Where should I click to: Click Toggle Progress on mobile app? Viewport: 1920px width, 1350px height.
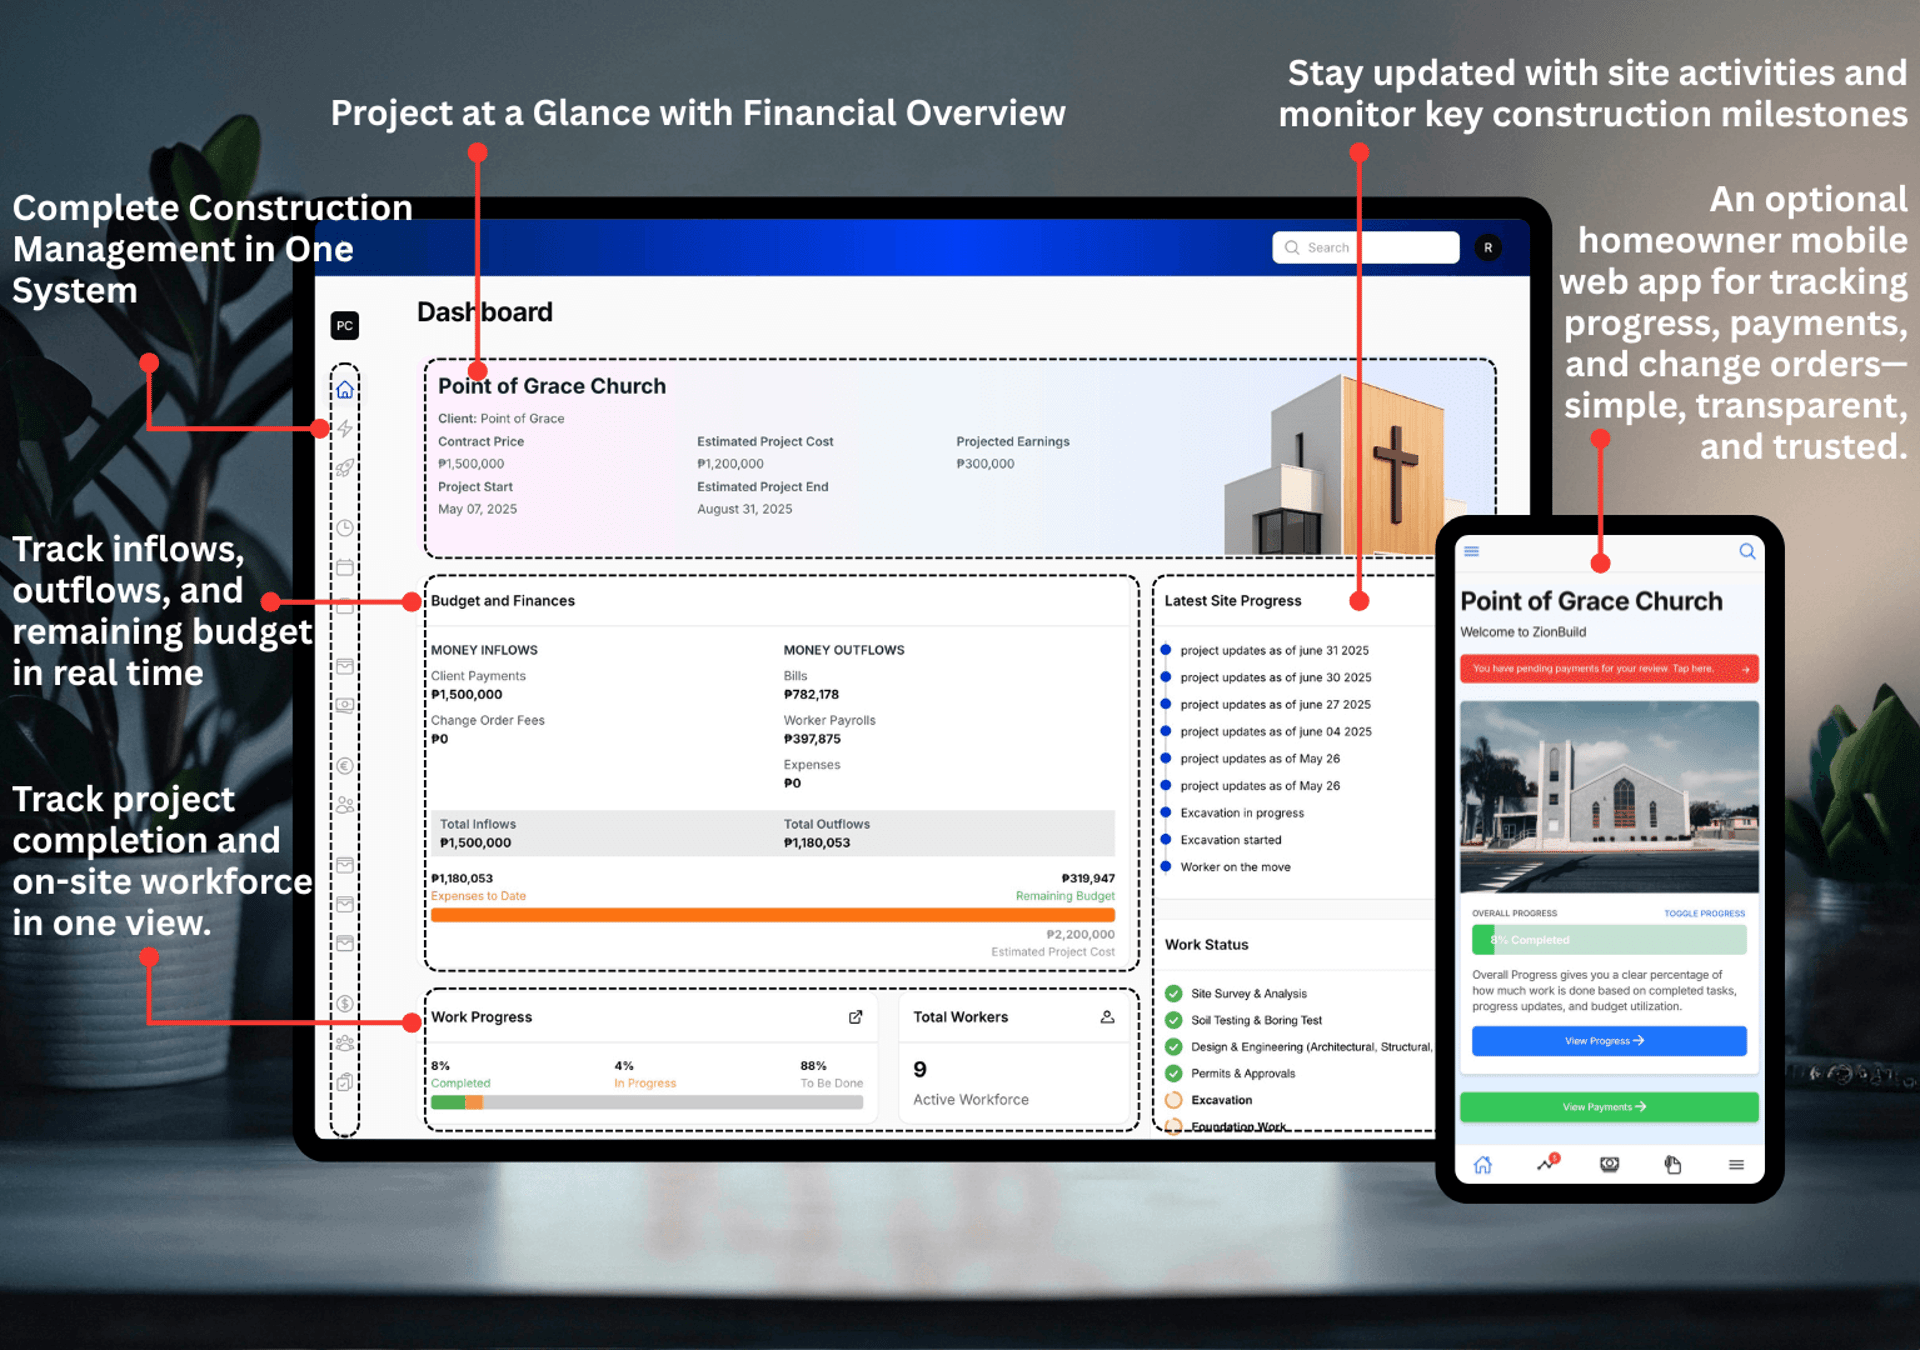tap(1704, 913)
